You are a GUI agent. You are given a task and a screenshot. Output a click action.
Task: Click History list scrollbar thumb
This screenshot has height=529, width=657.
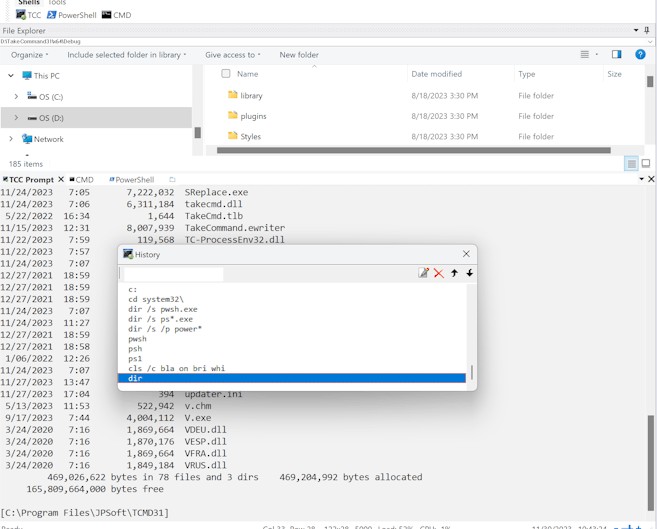[x=472, y=372]
